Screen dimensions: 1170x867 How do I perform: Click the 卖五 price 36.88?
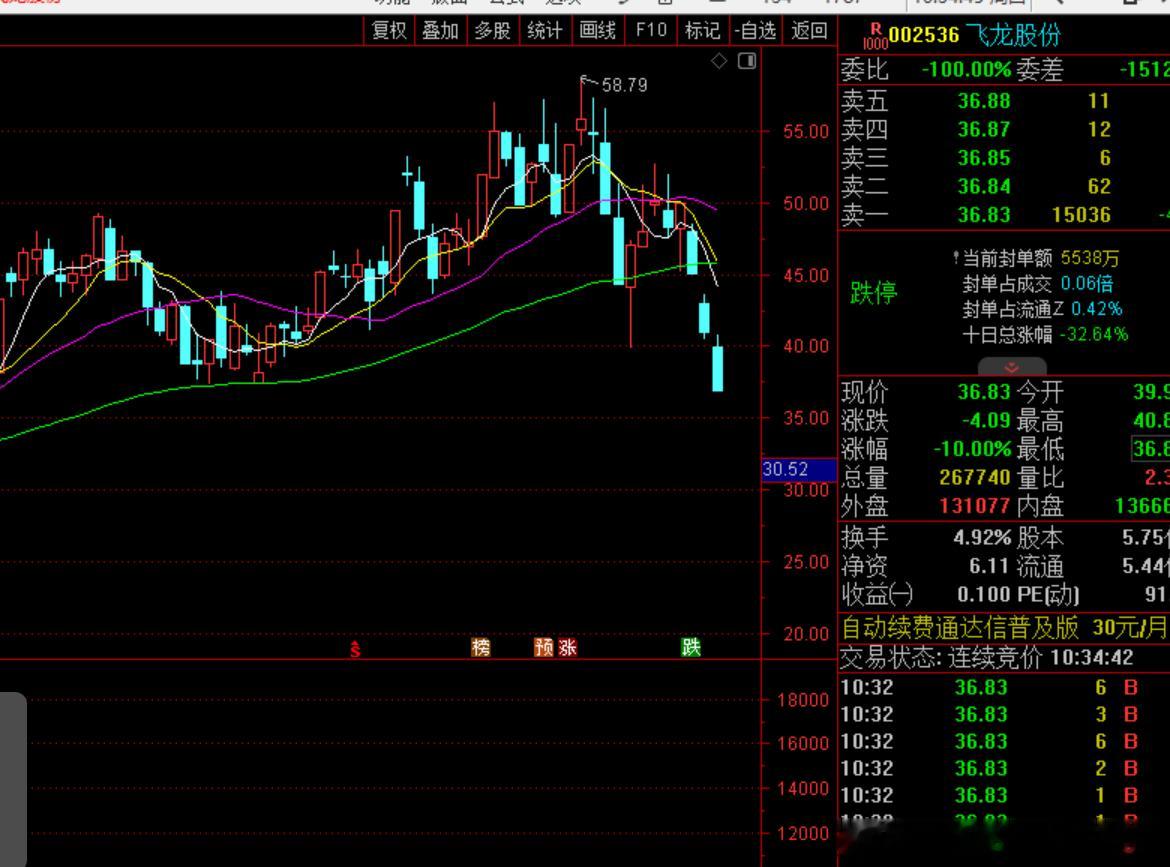[983, 101]
